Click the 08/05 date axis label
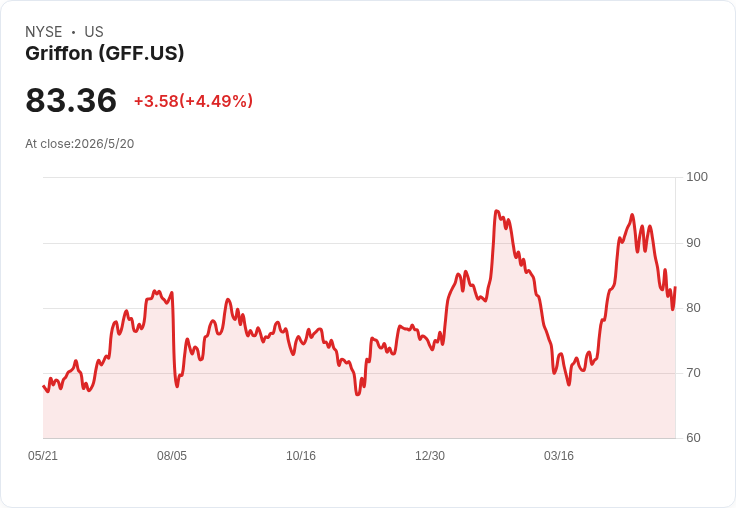The width and height of the screenshot is (736, 508). coord(172,455)
